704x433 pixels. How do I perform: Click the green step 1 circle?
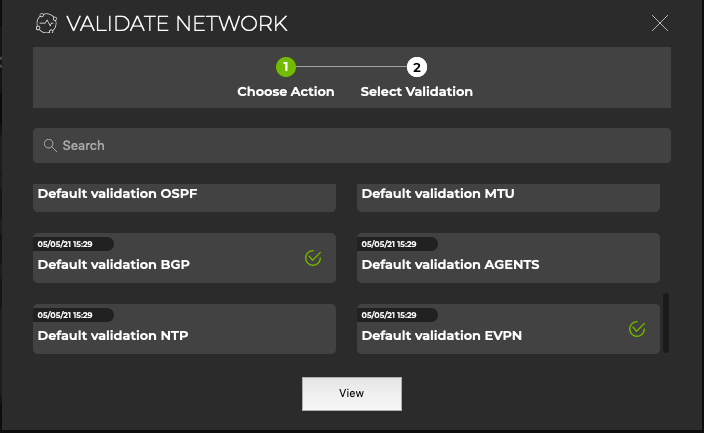286,67
